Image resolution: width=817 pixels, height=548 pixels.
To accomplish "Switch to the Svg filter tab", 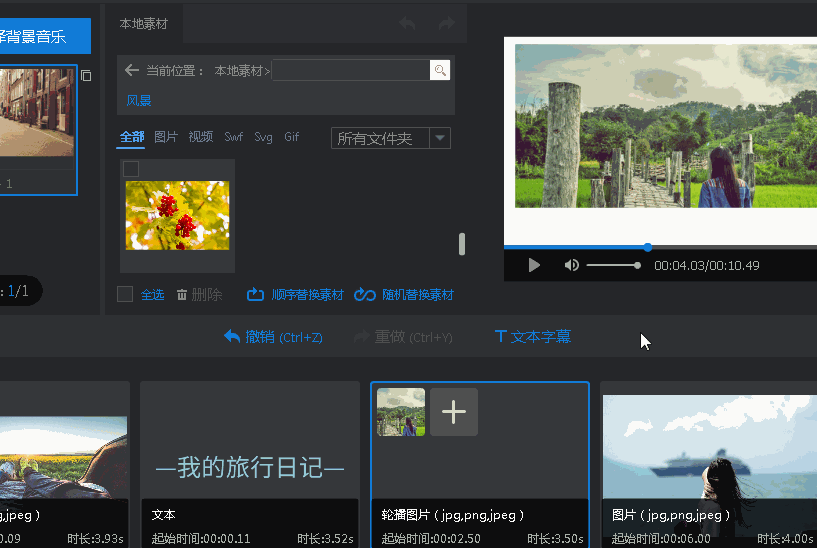I will pyautogui.click(x=263, y=137).
